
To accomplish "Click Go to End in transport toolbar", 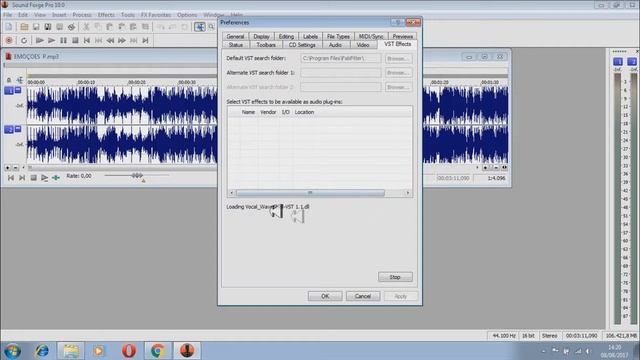I will click(x=145, y=40).
